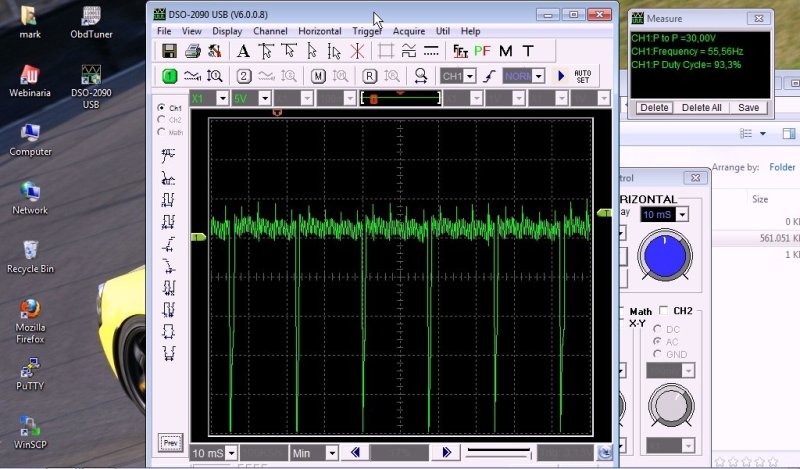Image resolution: width=800 pixels, height=469 pixels.
Task: Open the Util menu
Action: click(x=443, y=31)
